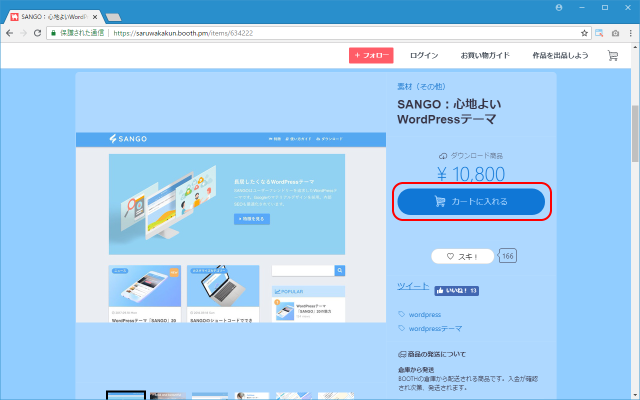Click the URL address bar
The image size is (640, 400).
click(318, 33)
